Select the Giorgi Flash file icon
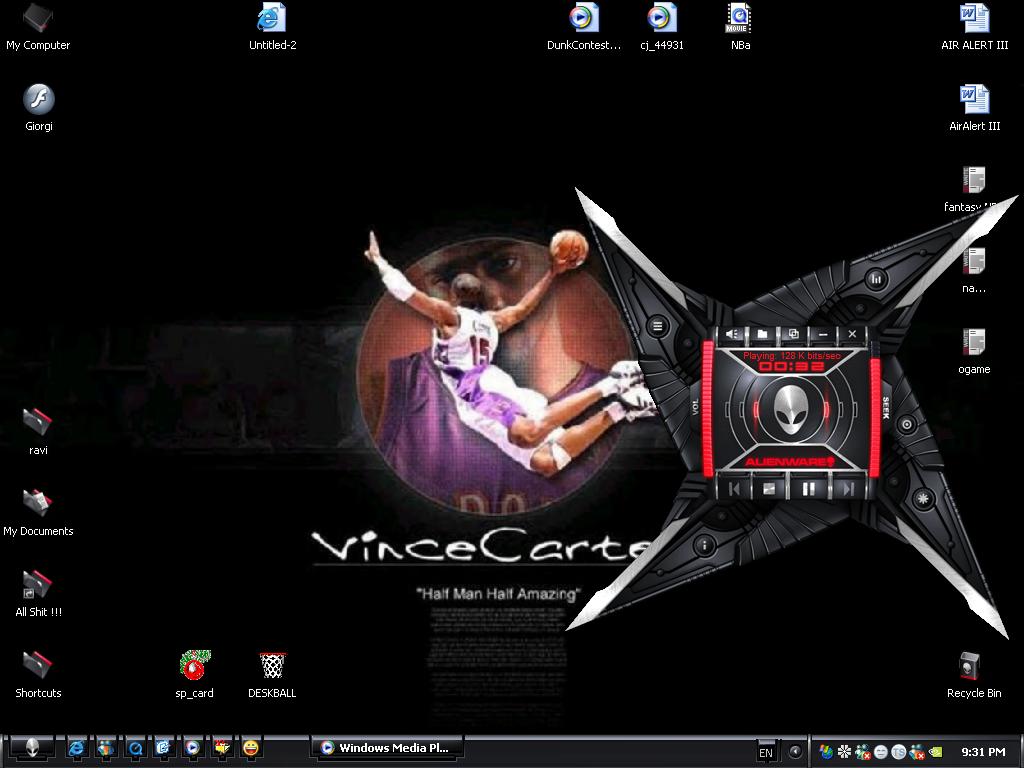The image size is (1024, 768). click(39, 108)
